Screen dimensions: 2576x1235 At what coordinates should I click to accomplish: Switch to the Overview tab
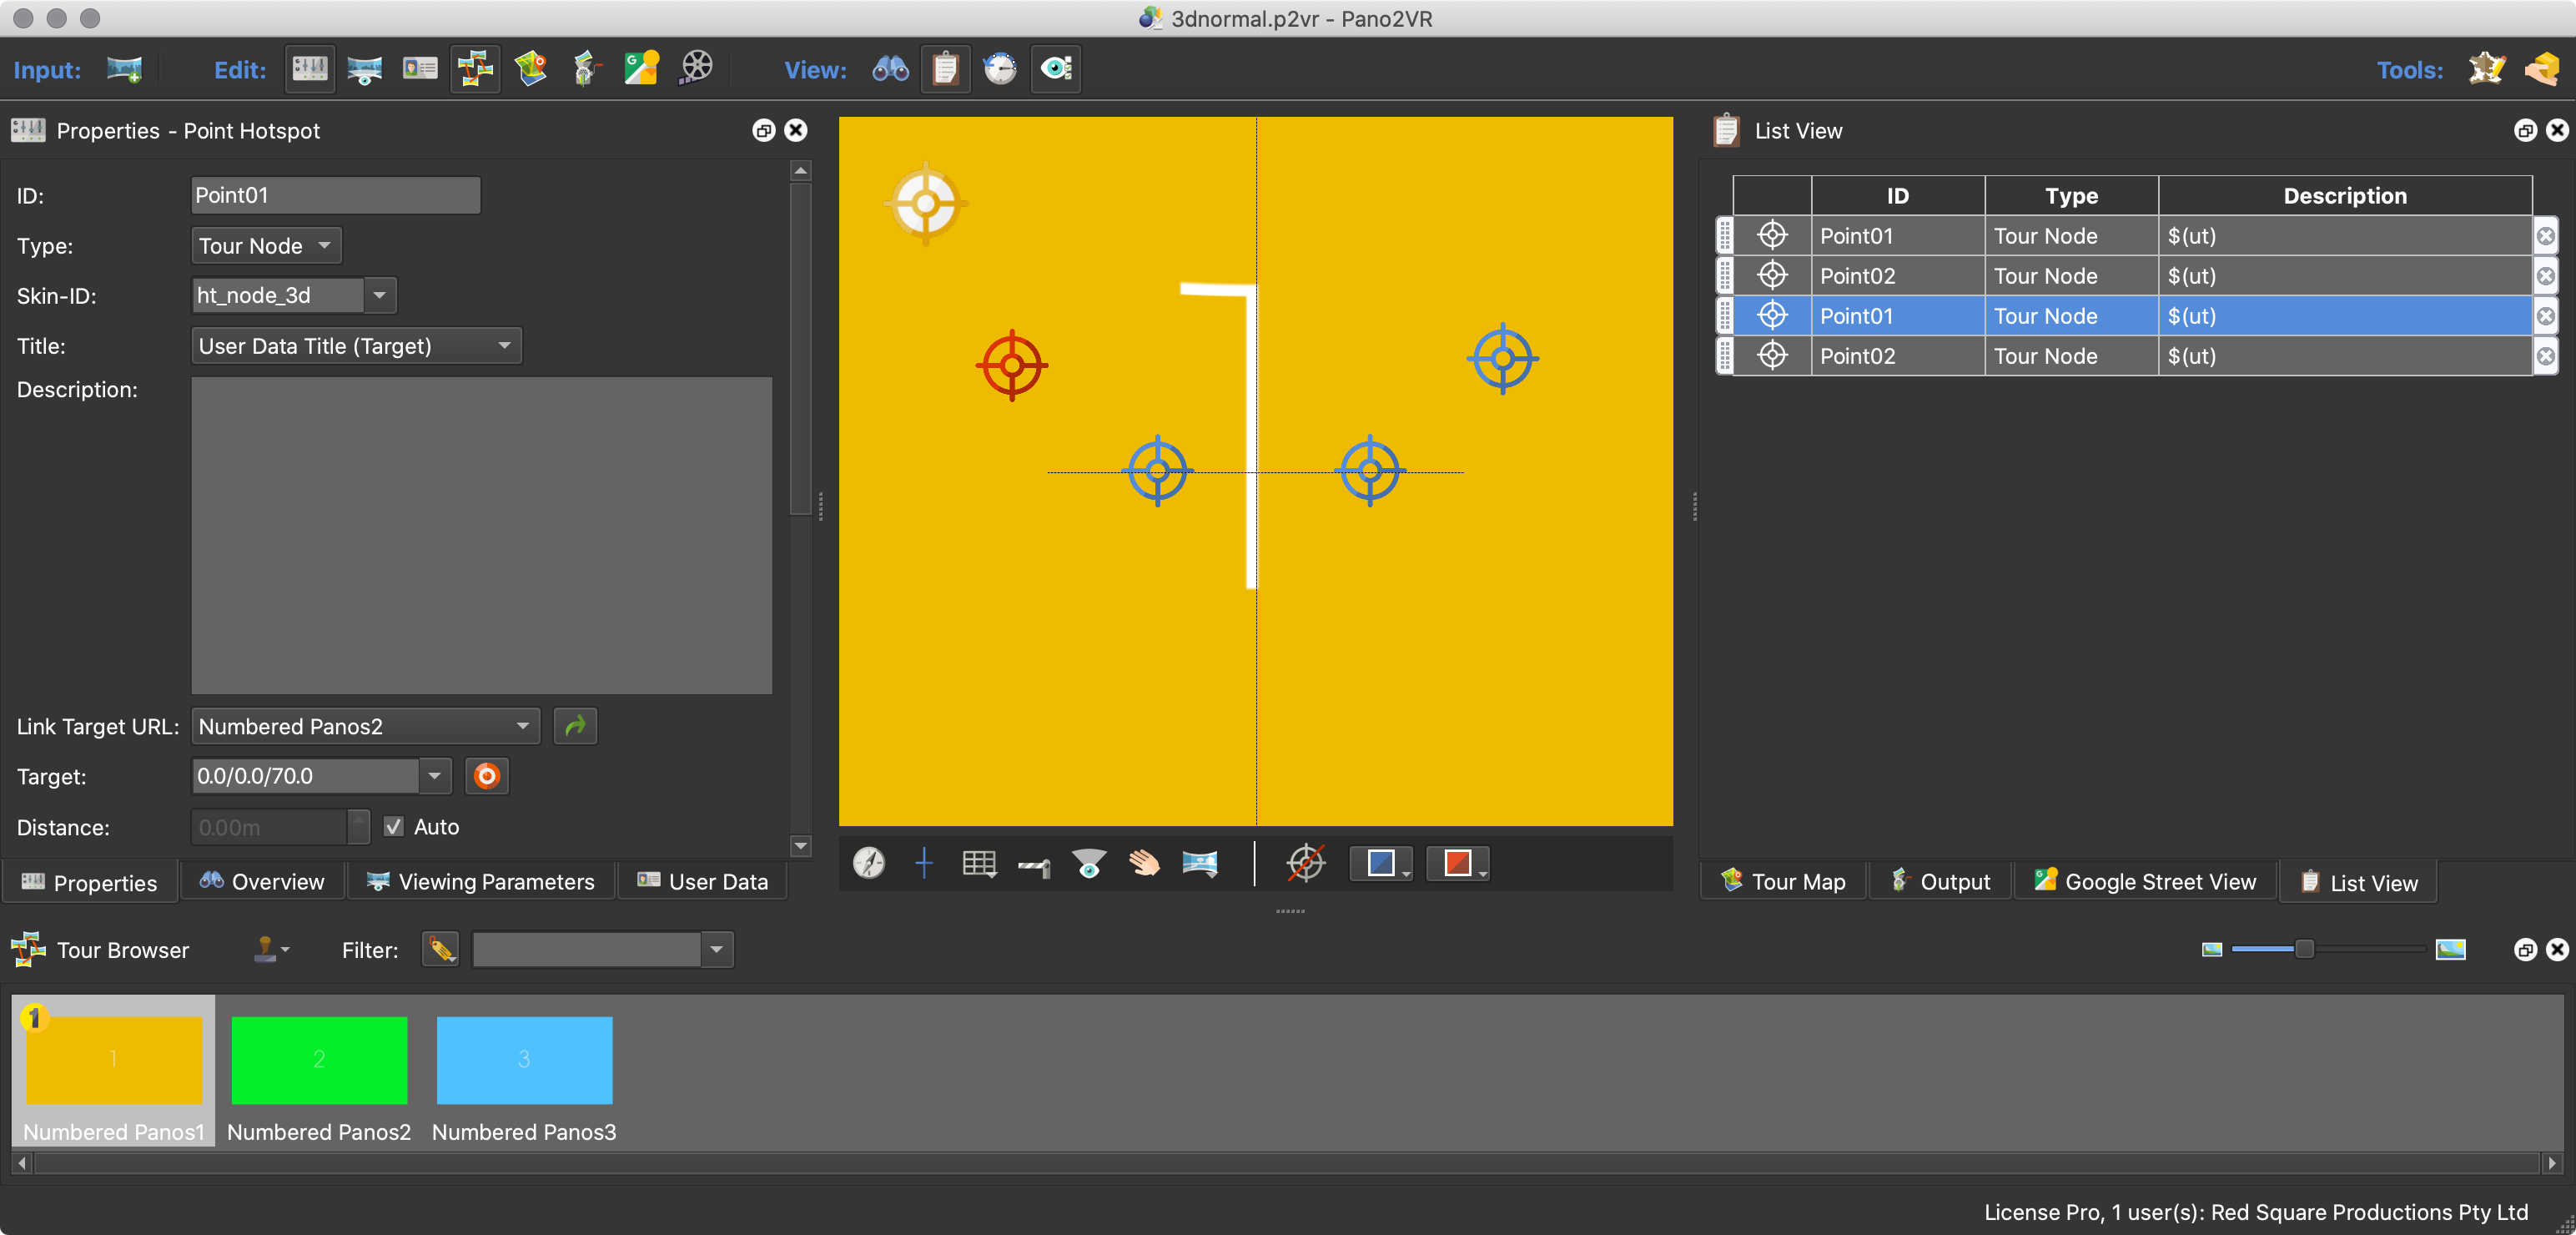262,881
